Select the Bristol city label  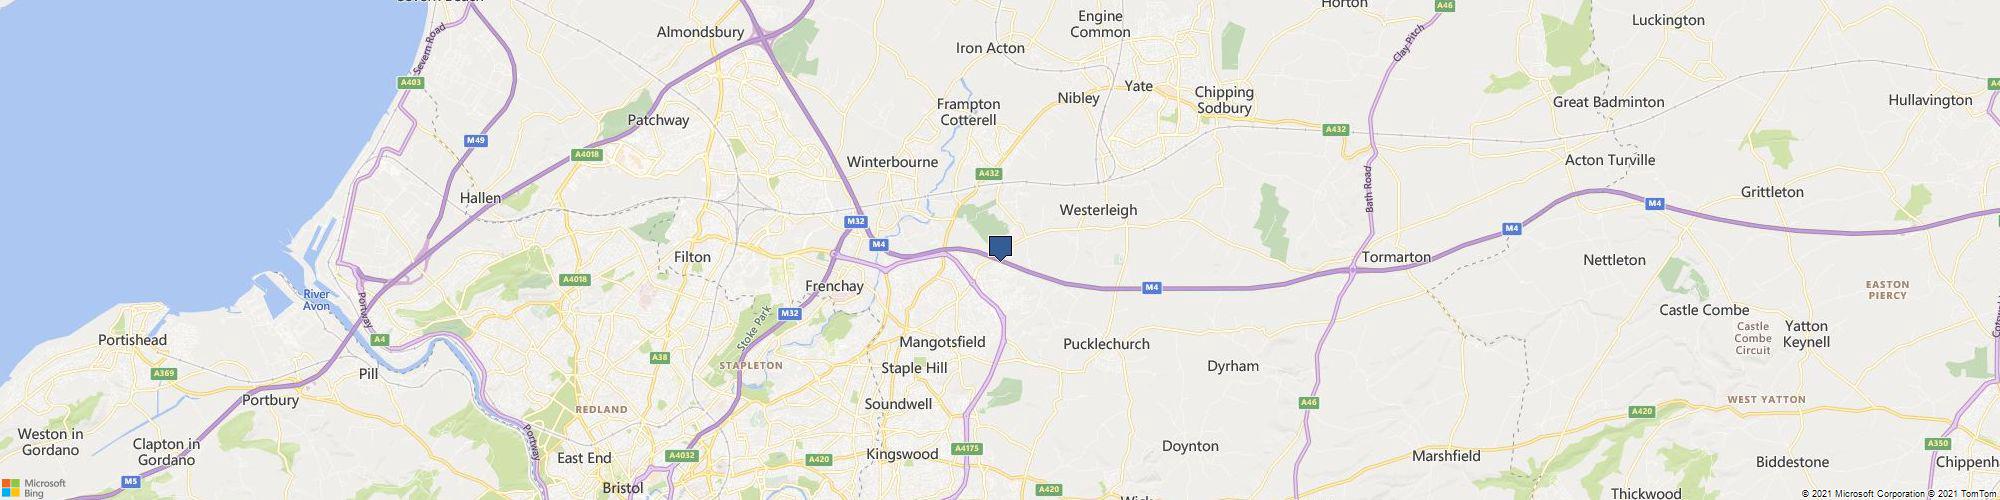tap(623, 488)
